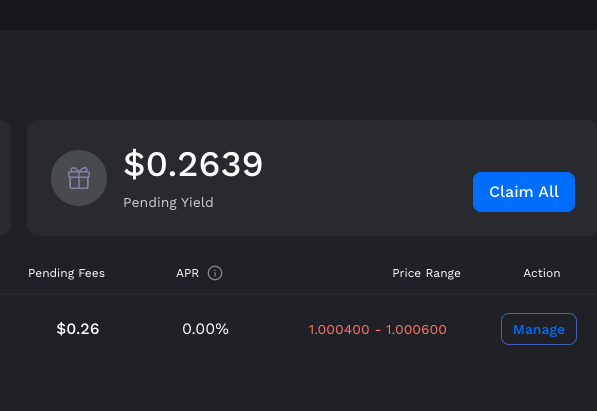Screen dimensions: 597x411
Task: Select the circular gift icon background
Action: click(x=79, y=178)
